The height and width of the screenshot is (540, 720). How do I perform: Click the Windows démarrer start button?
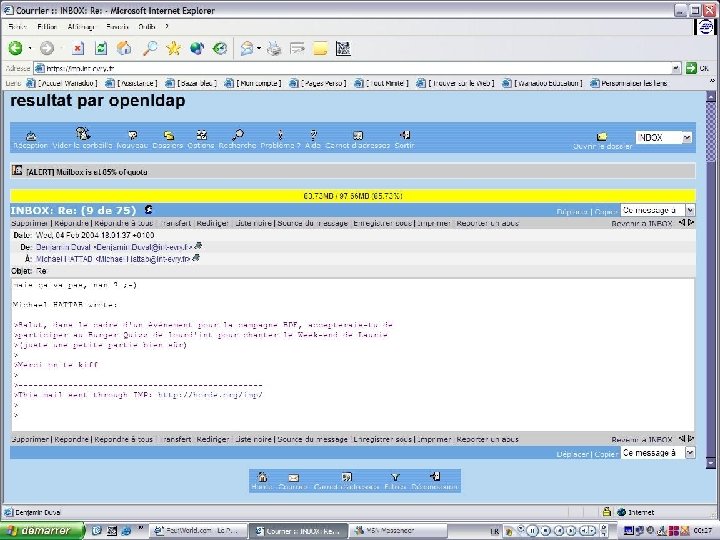click(43, 531)
